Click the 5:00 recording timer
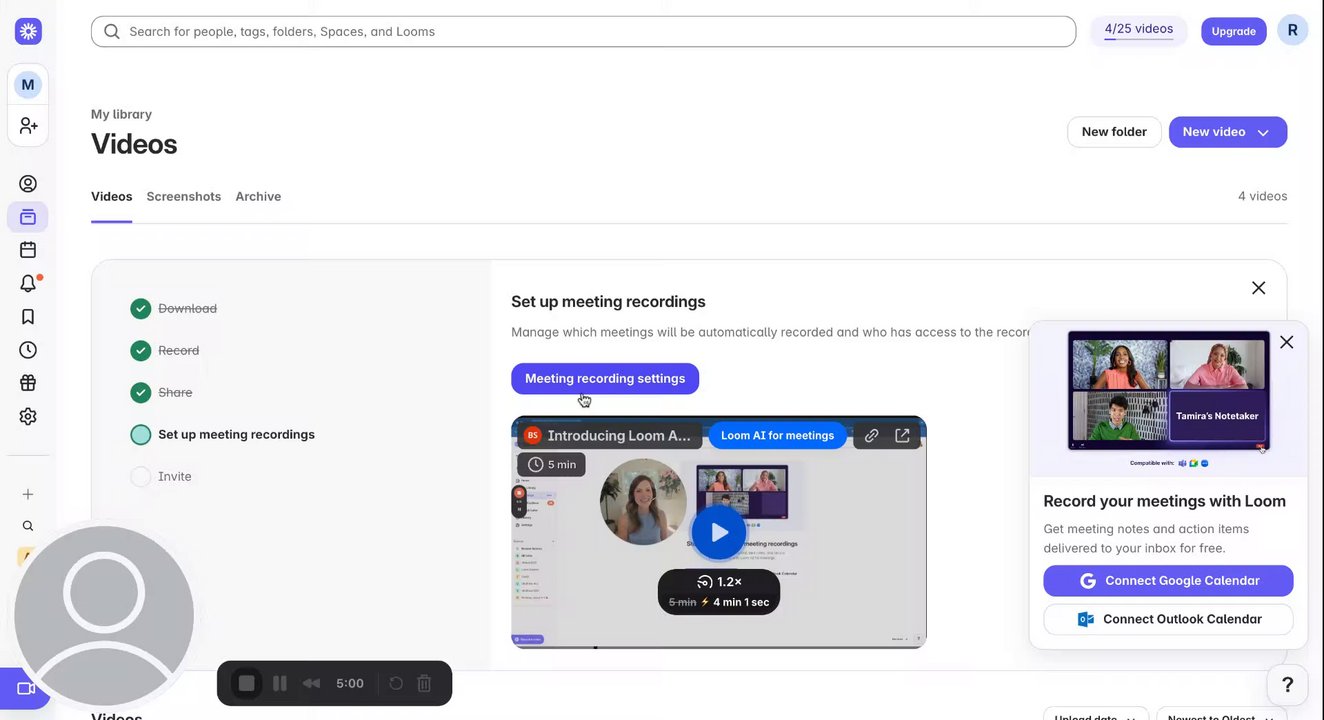The image size is (1324, 720). tap(350, 683)
